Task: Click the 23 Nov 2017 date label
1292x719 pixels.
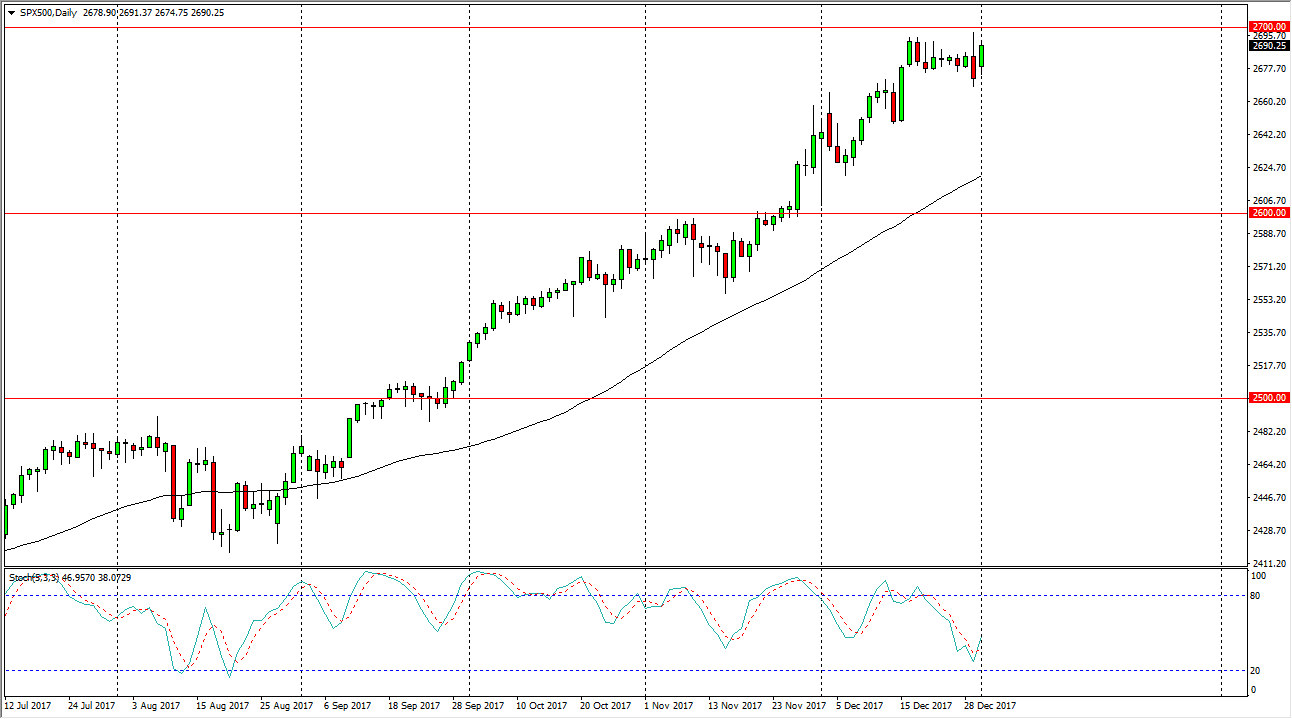Action: (797, 706)
